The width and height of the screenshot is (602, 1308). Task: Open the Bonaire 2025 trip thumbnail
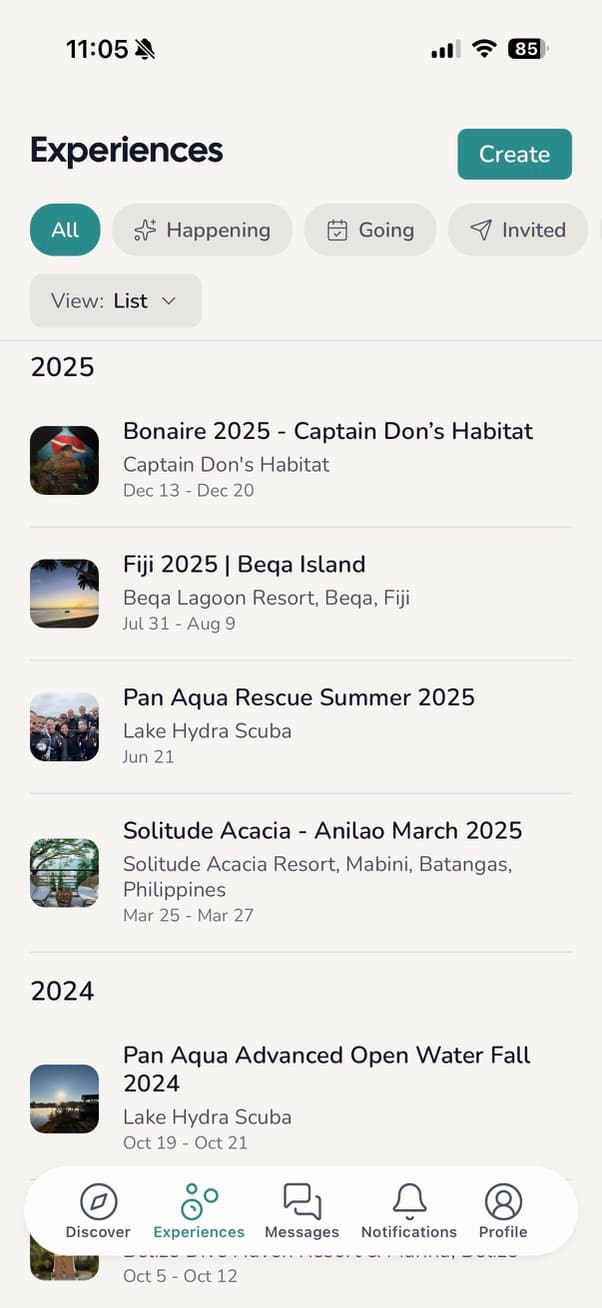point(64,459)
